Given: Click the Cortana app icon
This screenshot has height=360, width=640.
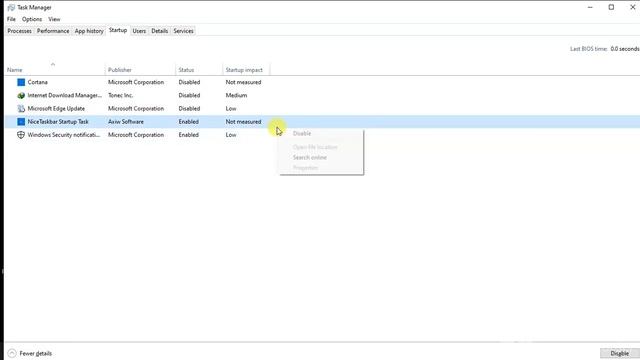Looking at the screenshot, I should tap(21, 82).
